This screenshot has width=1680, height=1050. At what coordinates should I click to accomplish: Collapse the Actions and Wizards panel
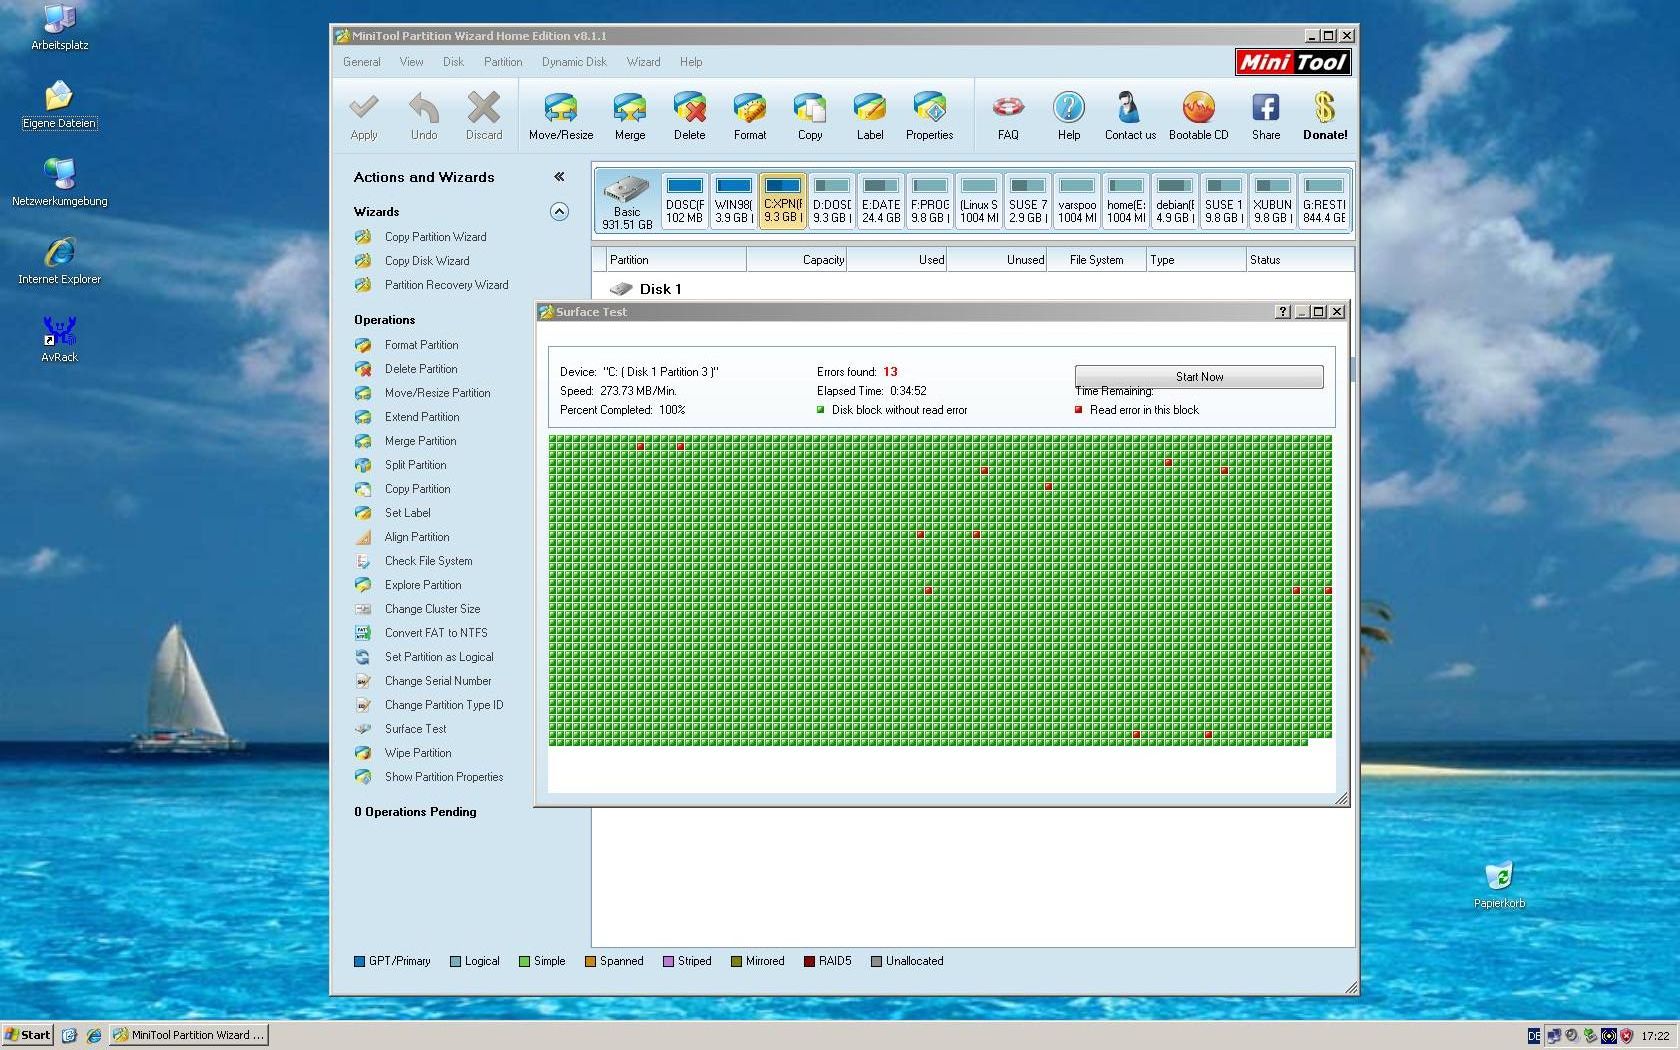click(x=559, y=177)
